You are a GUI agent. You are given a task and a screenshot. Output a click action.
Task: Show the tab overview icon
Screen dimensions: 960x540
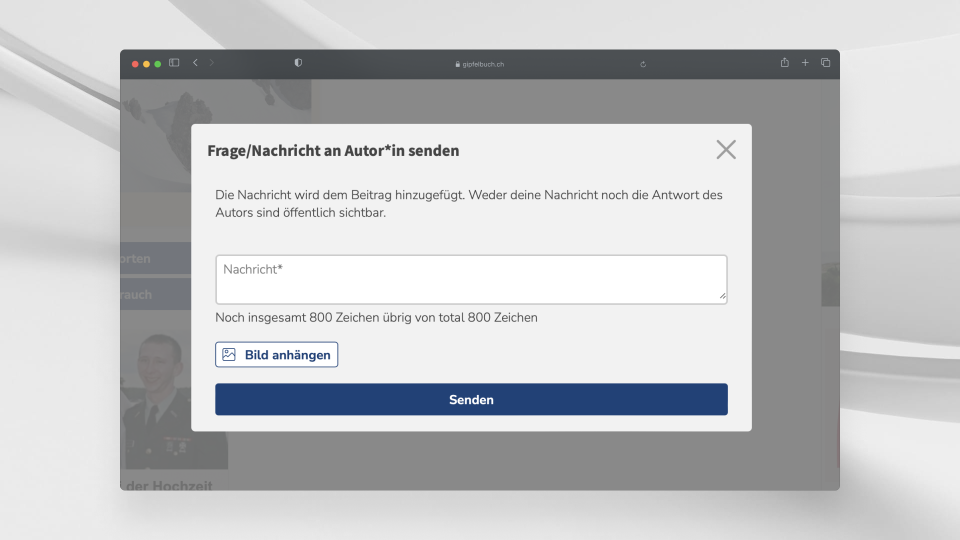[826, 63]
